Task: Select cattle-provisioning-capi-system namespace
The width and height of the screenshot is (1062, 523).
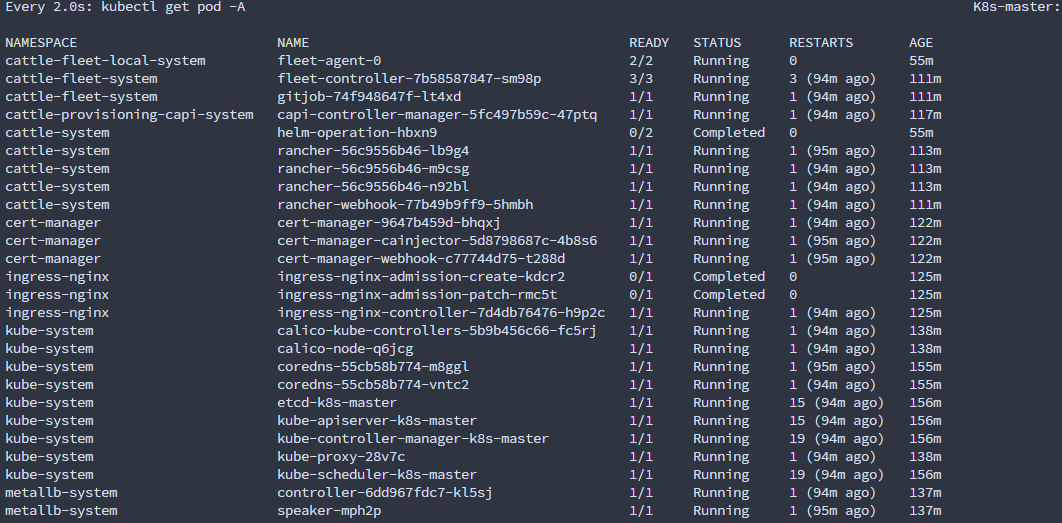Action: tap(129, 114)
